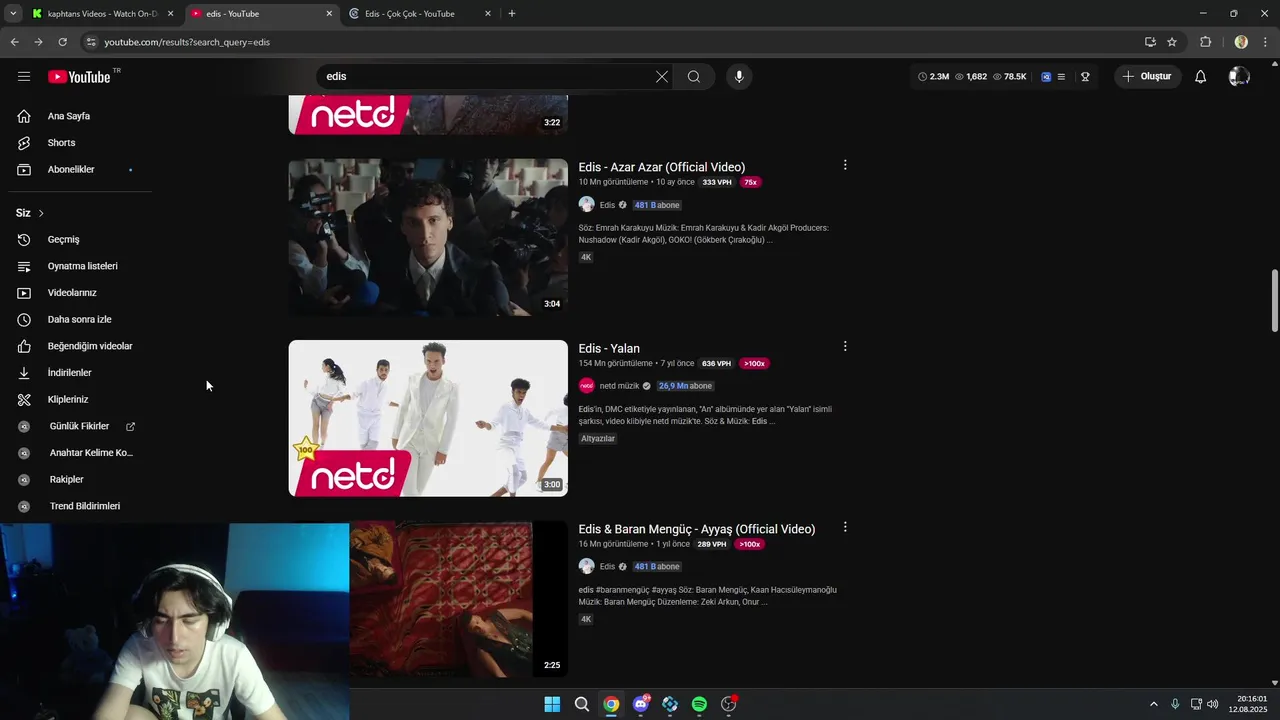Play the Azar Azar thumbnail
This screenshot has width=1280, height=720.
click(x=428, y=237)
